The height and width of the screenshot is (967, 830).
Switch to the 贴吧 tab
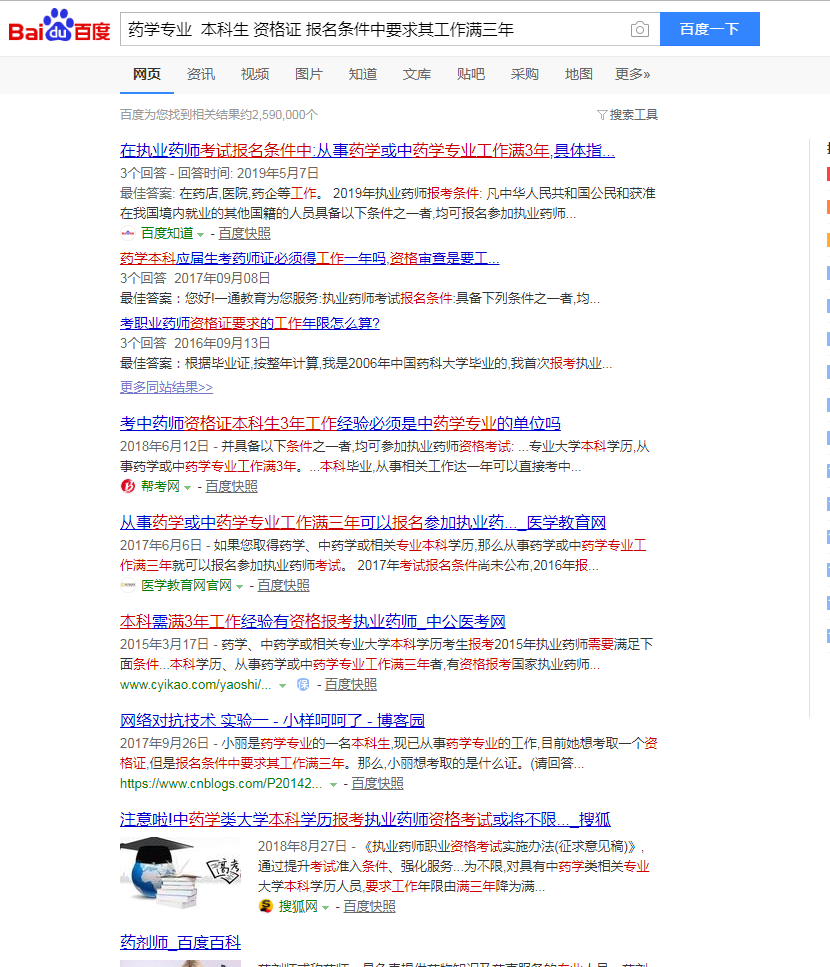point(470,74)
